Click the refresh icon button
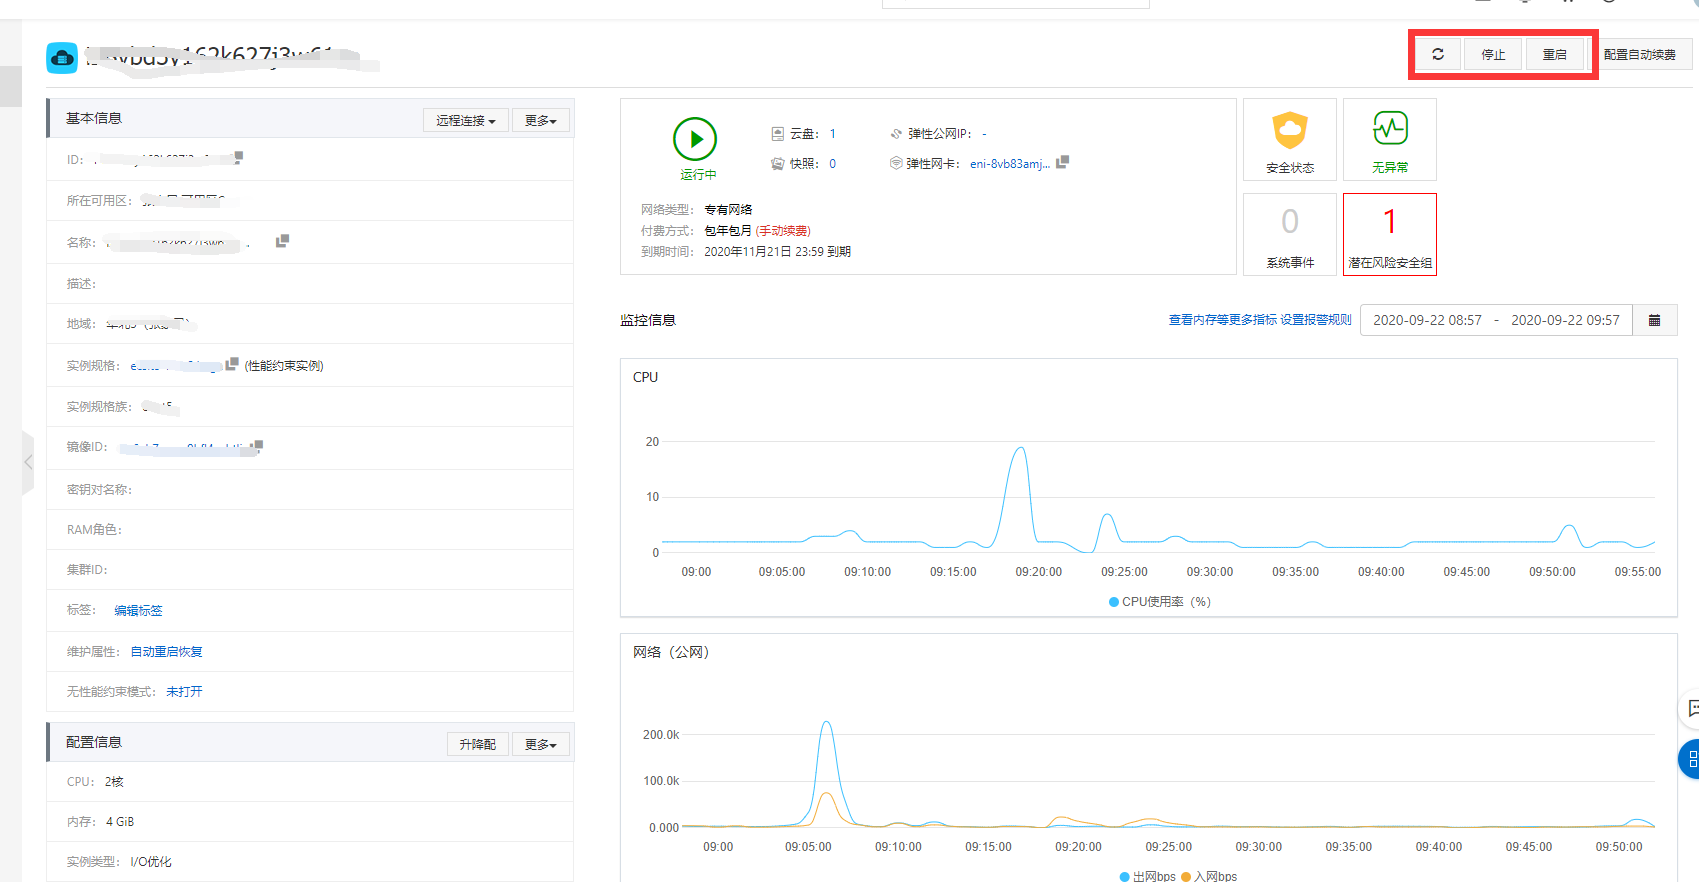1699x882 pixels. pyautogui.click(x=1437, y=54)
